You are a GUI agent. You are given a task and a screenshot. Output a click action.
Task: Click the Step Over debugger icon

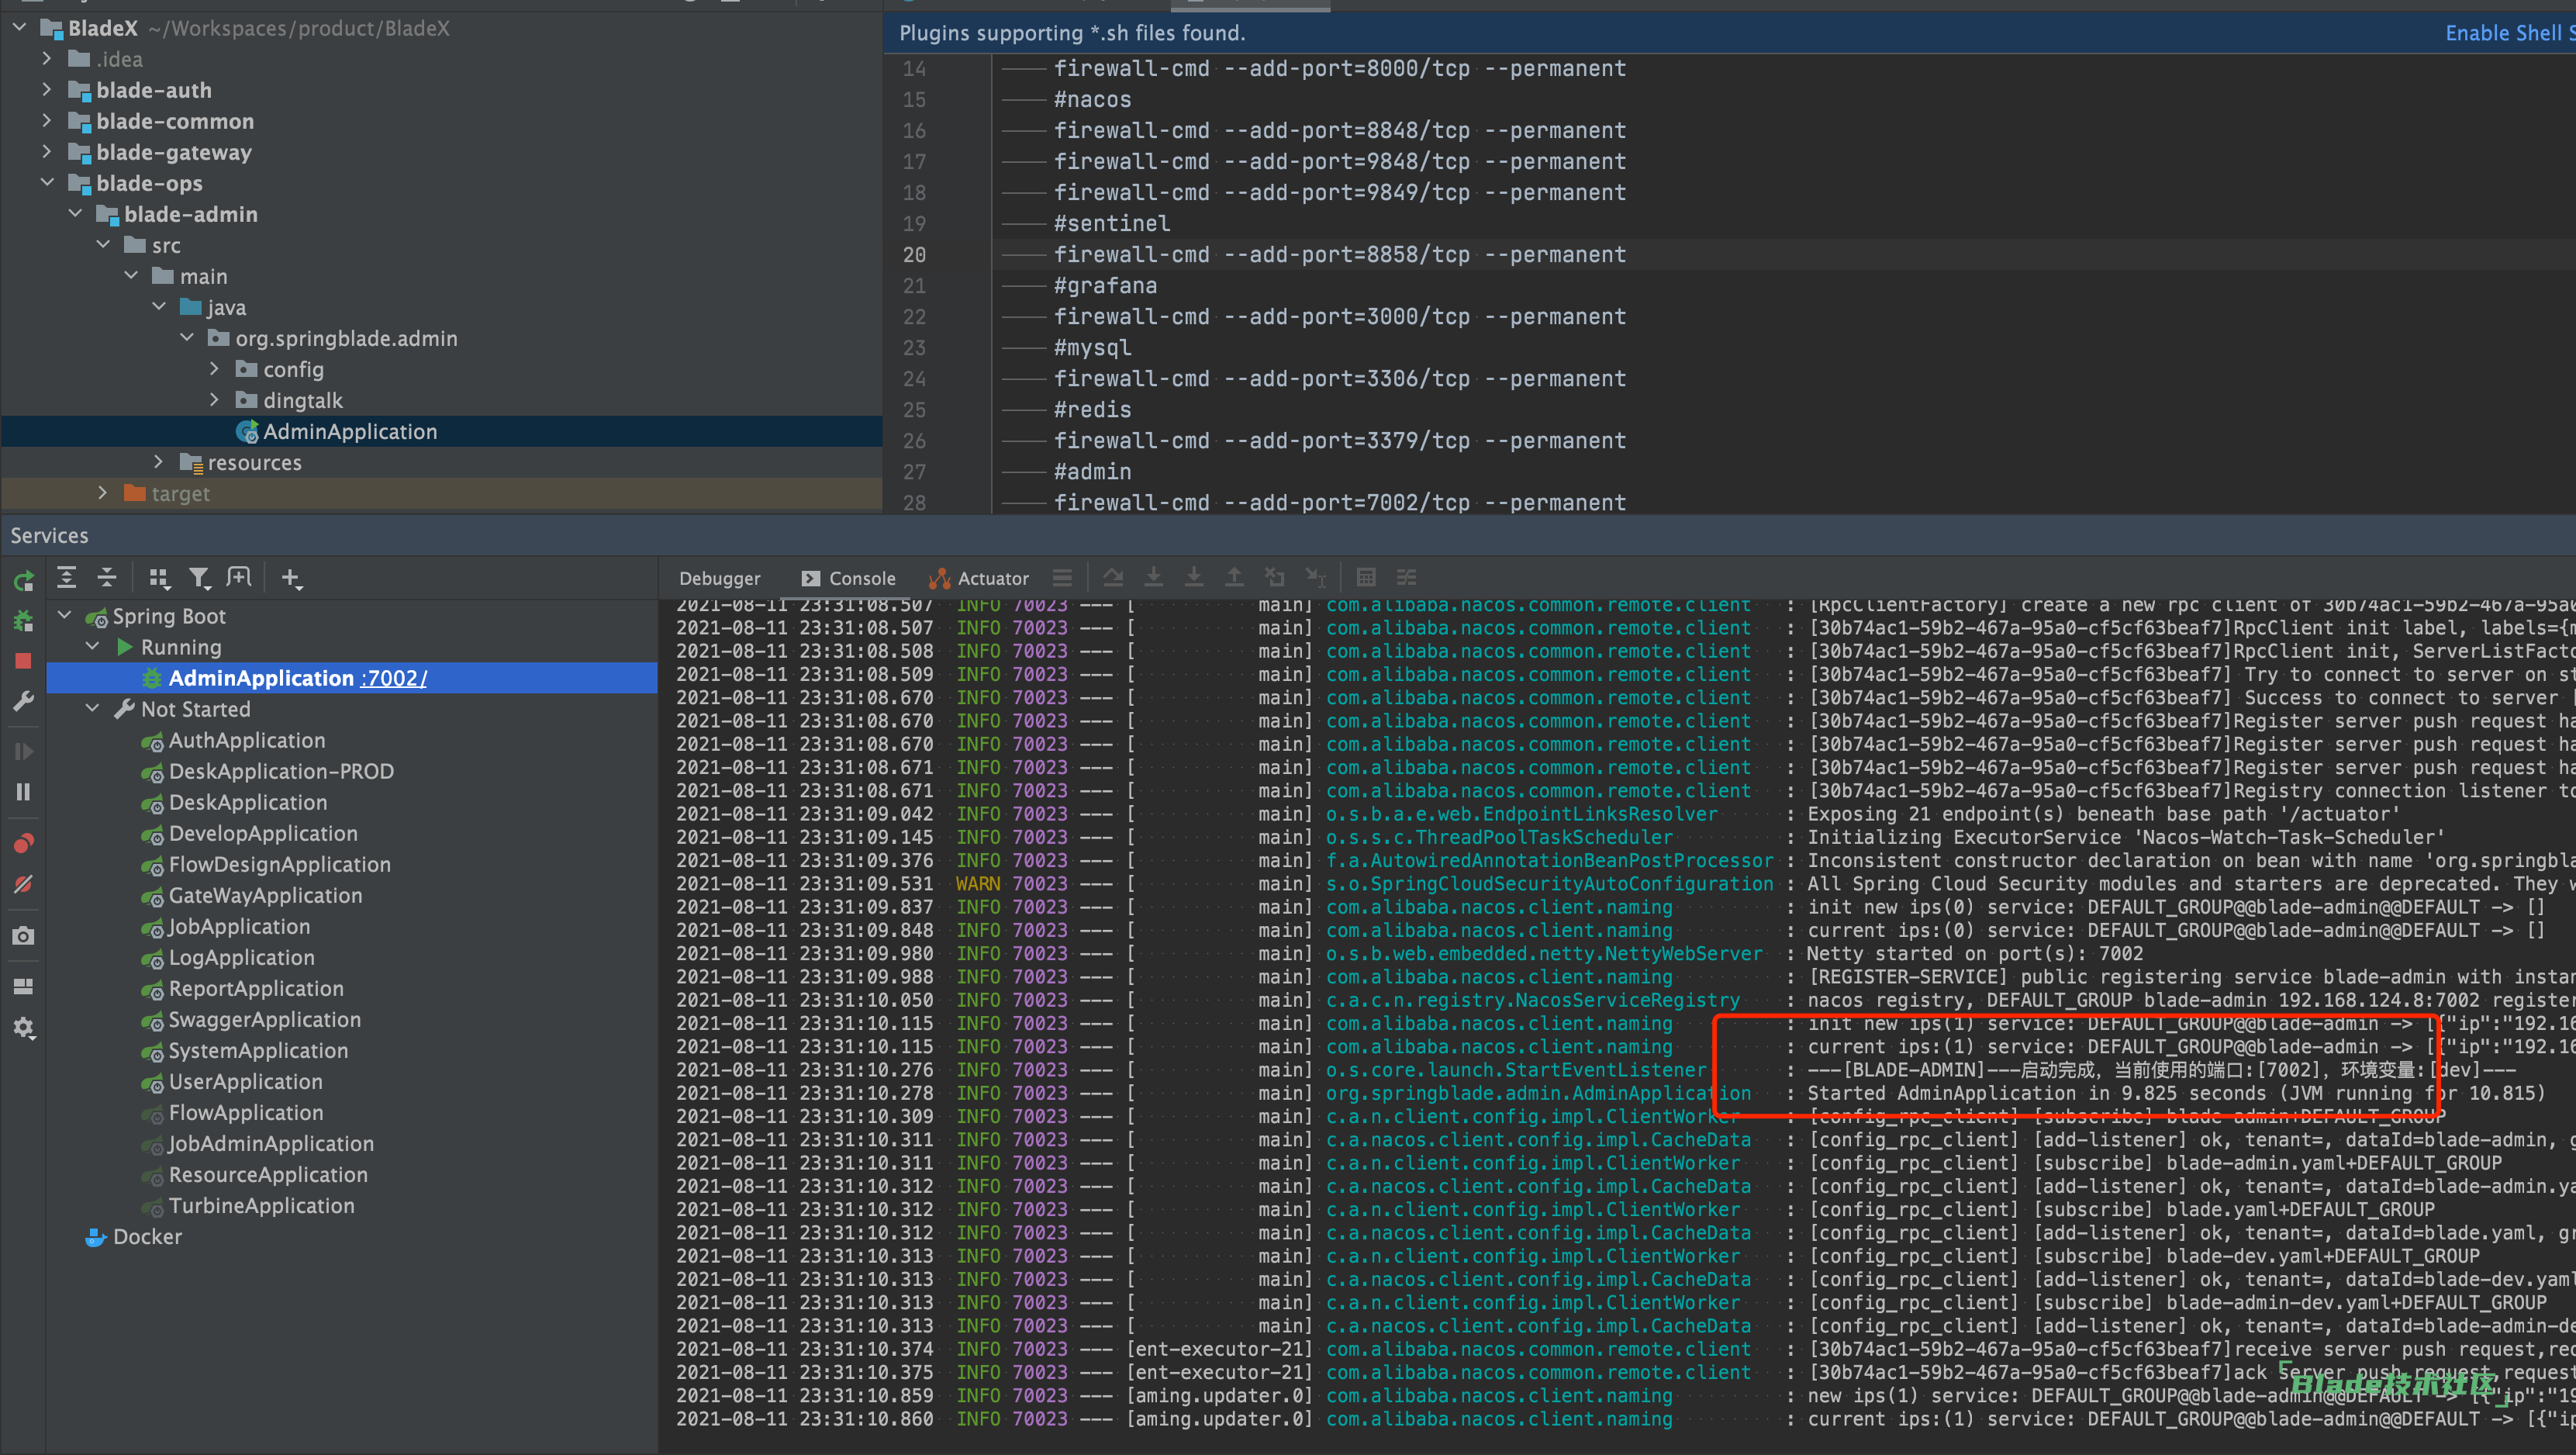click(x=1113, y=578)
